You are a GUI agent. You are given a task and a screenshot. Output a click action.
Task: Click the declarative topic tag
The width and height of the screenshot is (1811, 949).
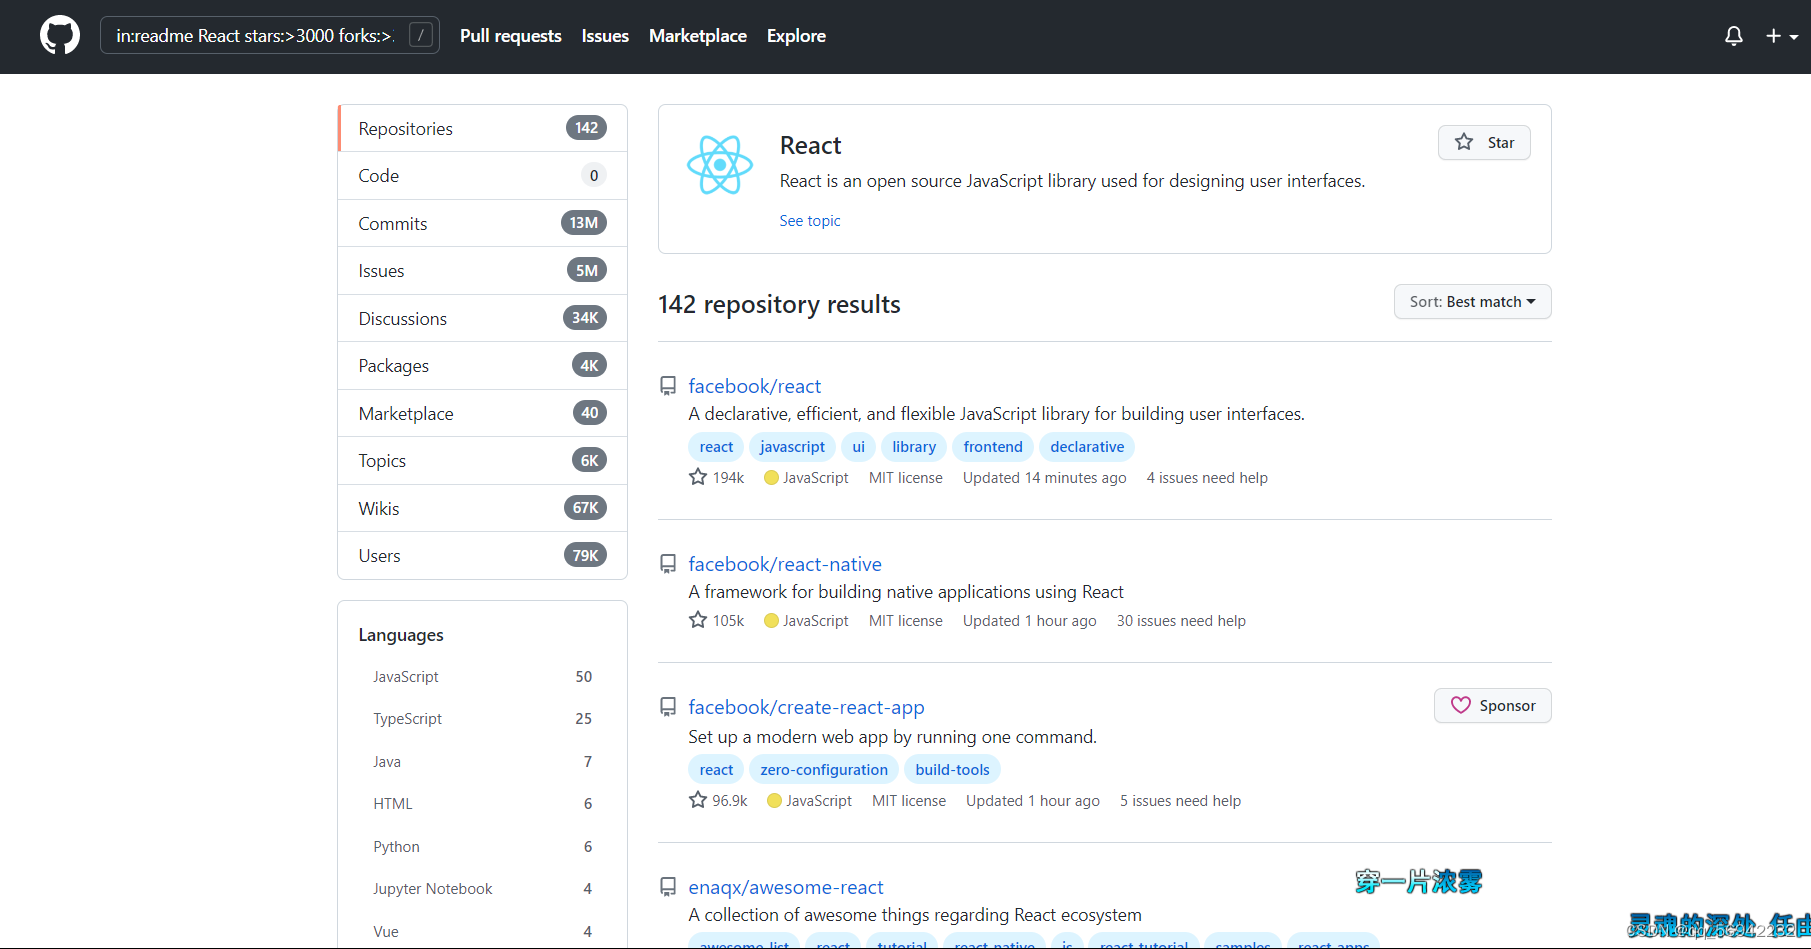tap(1087, 447)
